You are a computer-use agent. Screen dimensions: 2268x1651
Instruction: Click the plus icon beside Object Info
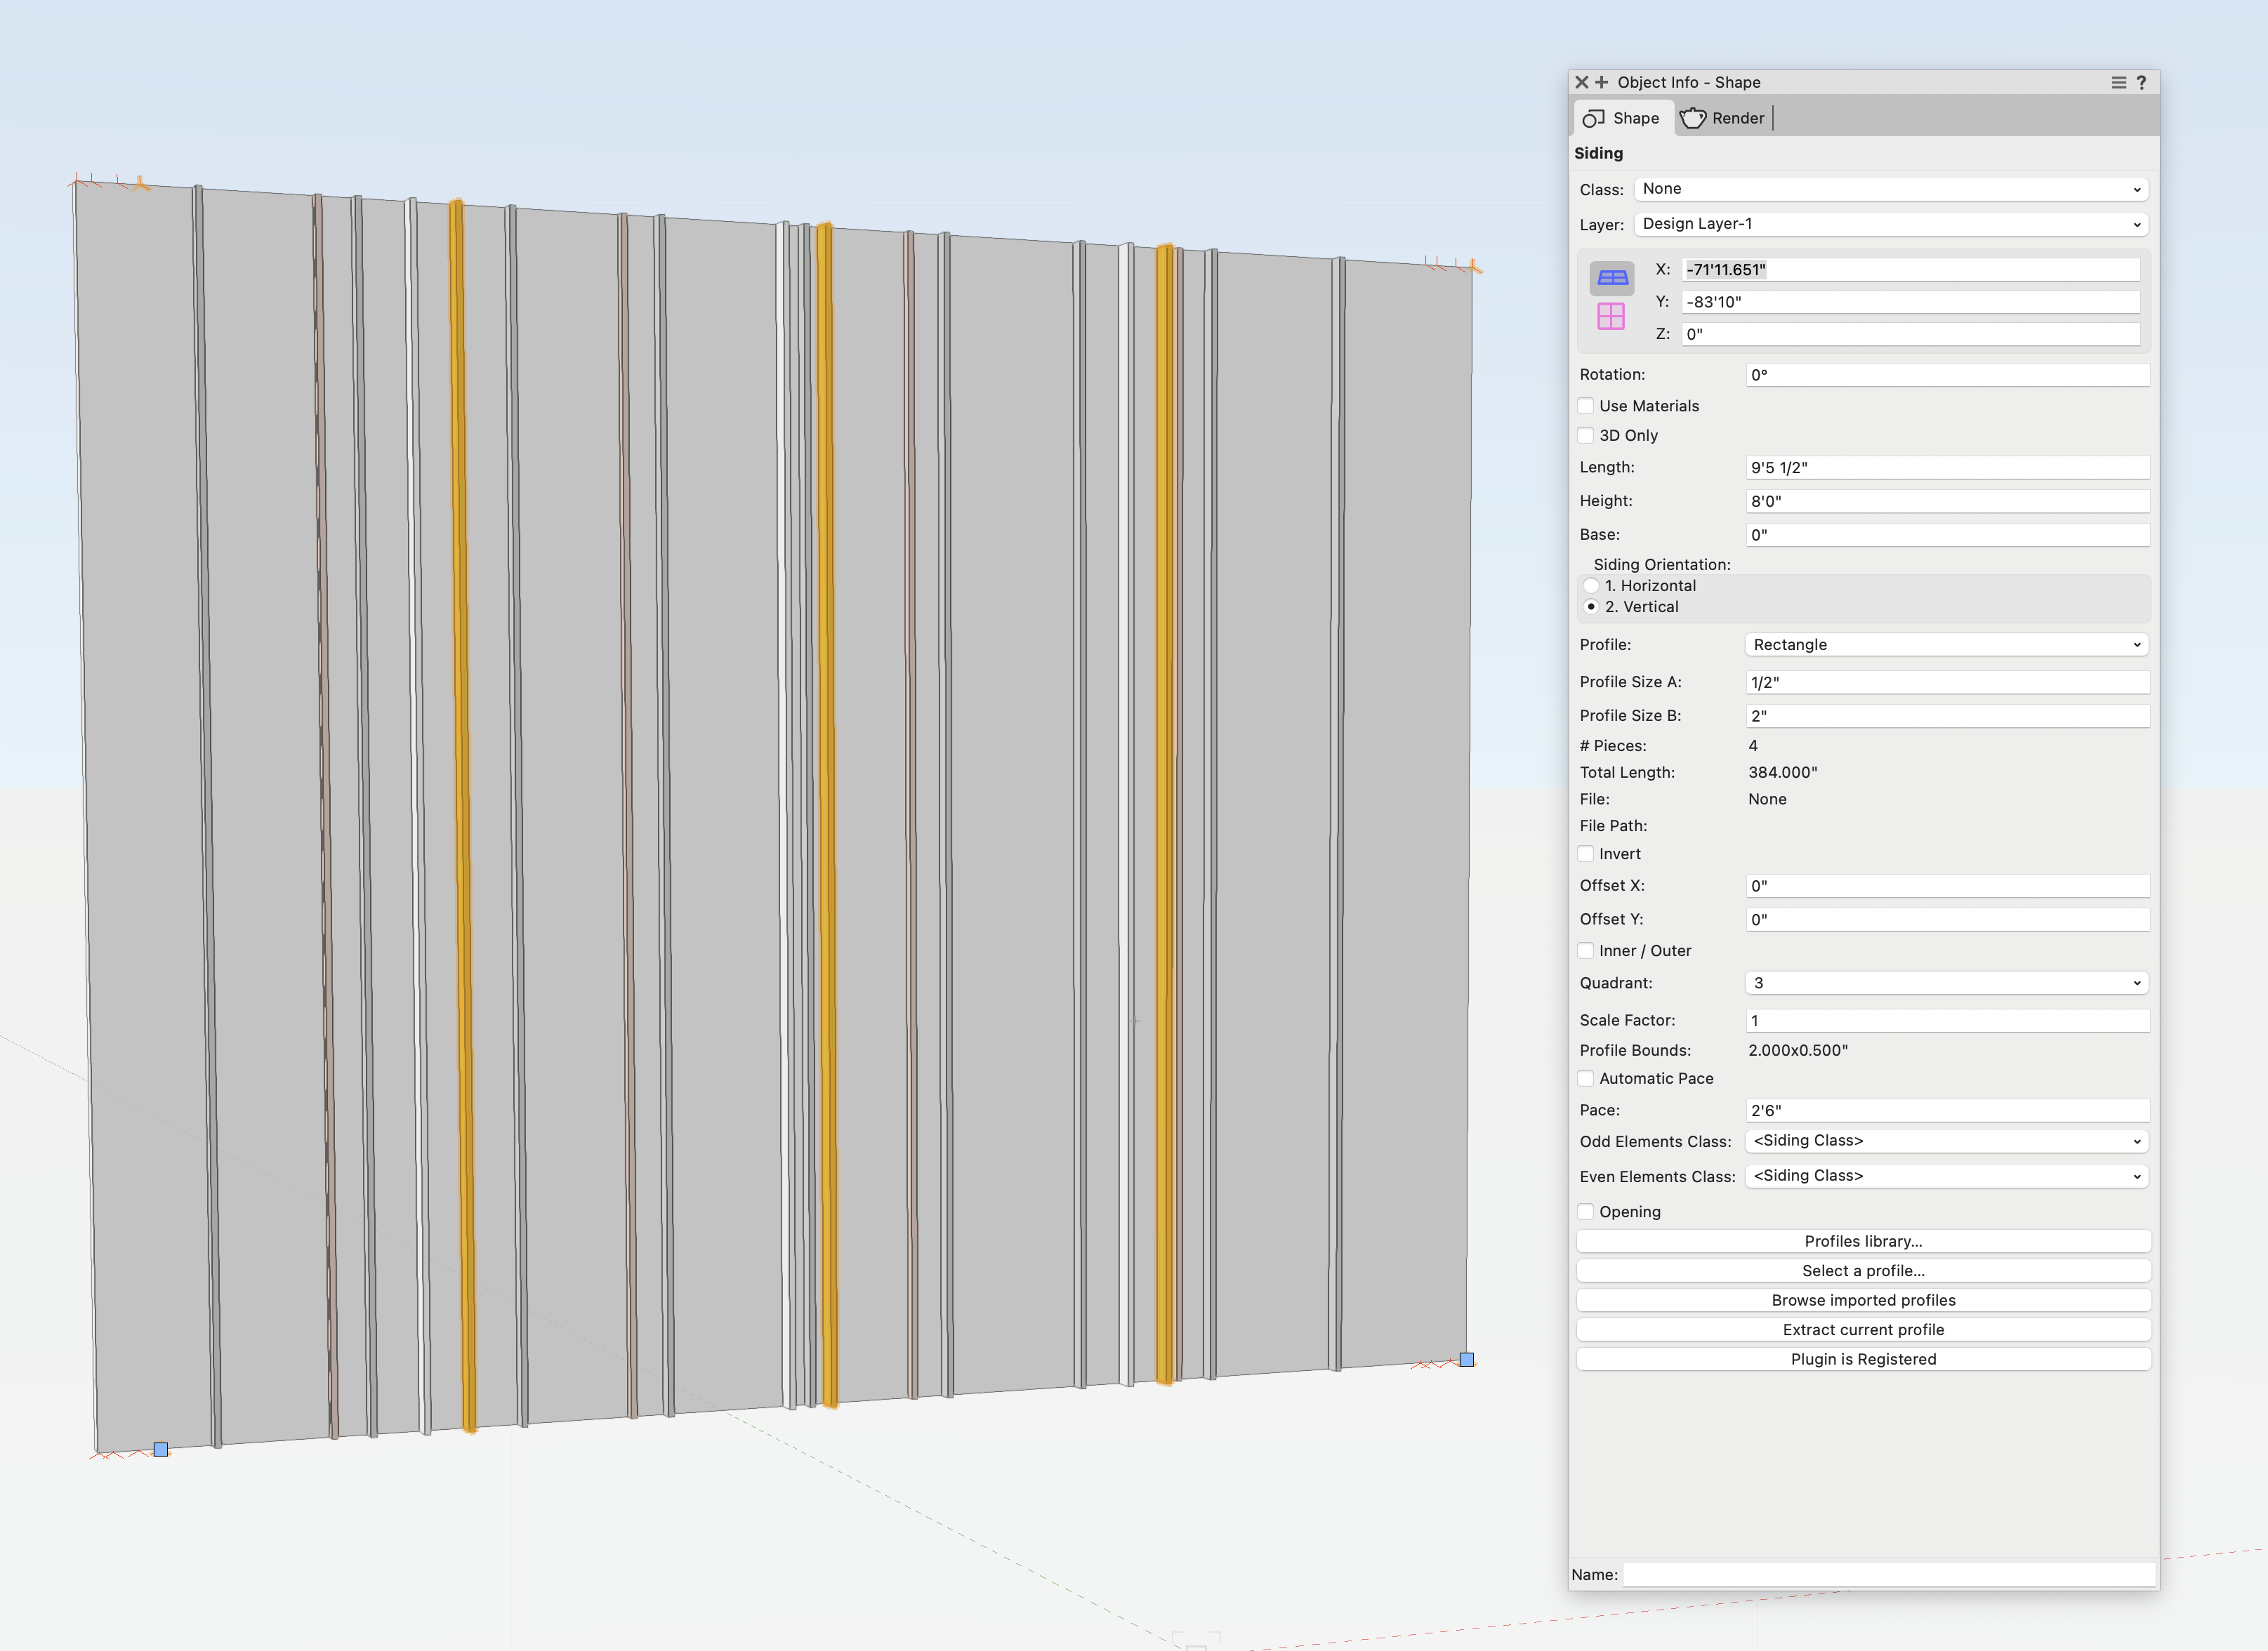tap(1601, 82)
